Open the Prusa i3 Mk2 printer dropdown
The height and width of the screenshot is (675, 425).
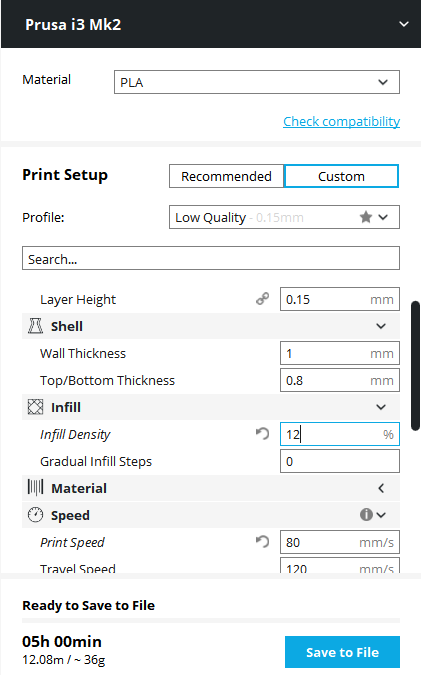403,24
